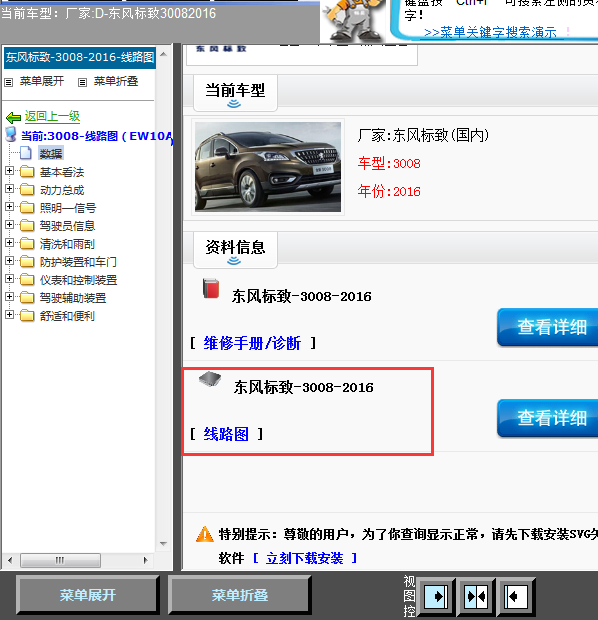Expand the 基本看法 tree node
Image resolution: width=598 pixels, height=620 pixels.
click(9, 170)
